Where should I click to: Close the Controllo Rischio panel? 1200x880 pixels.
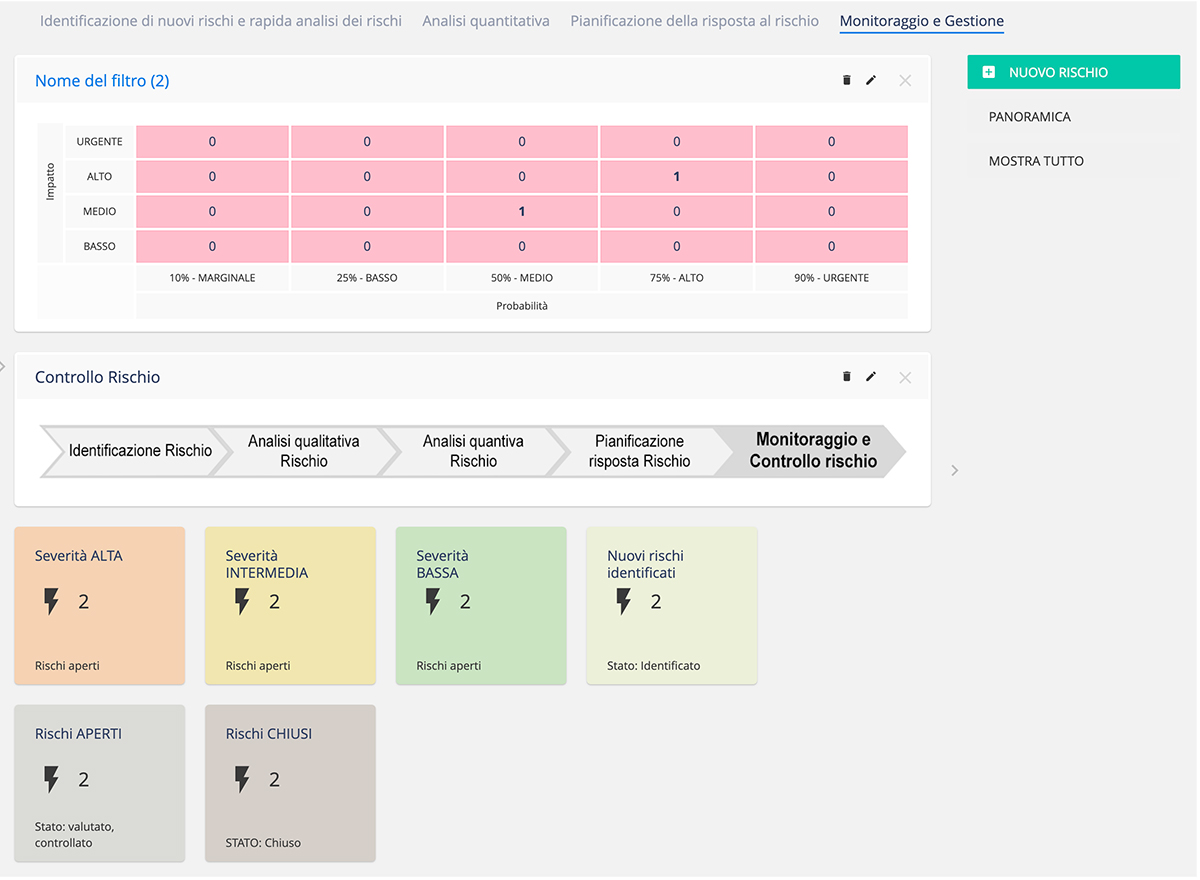coord(905,377)
